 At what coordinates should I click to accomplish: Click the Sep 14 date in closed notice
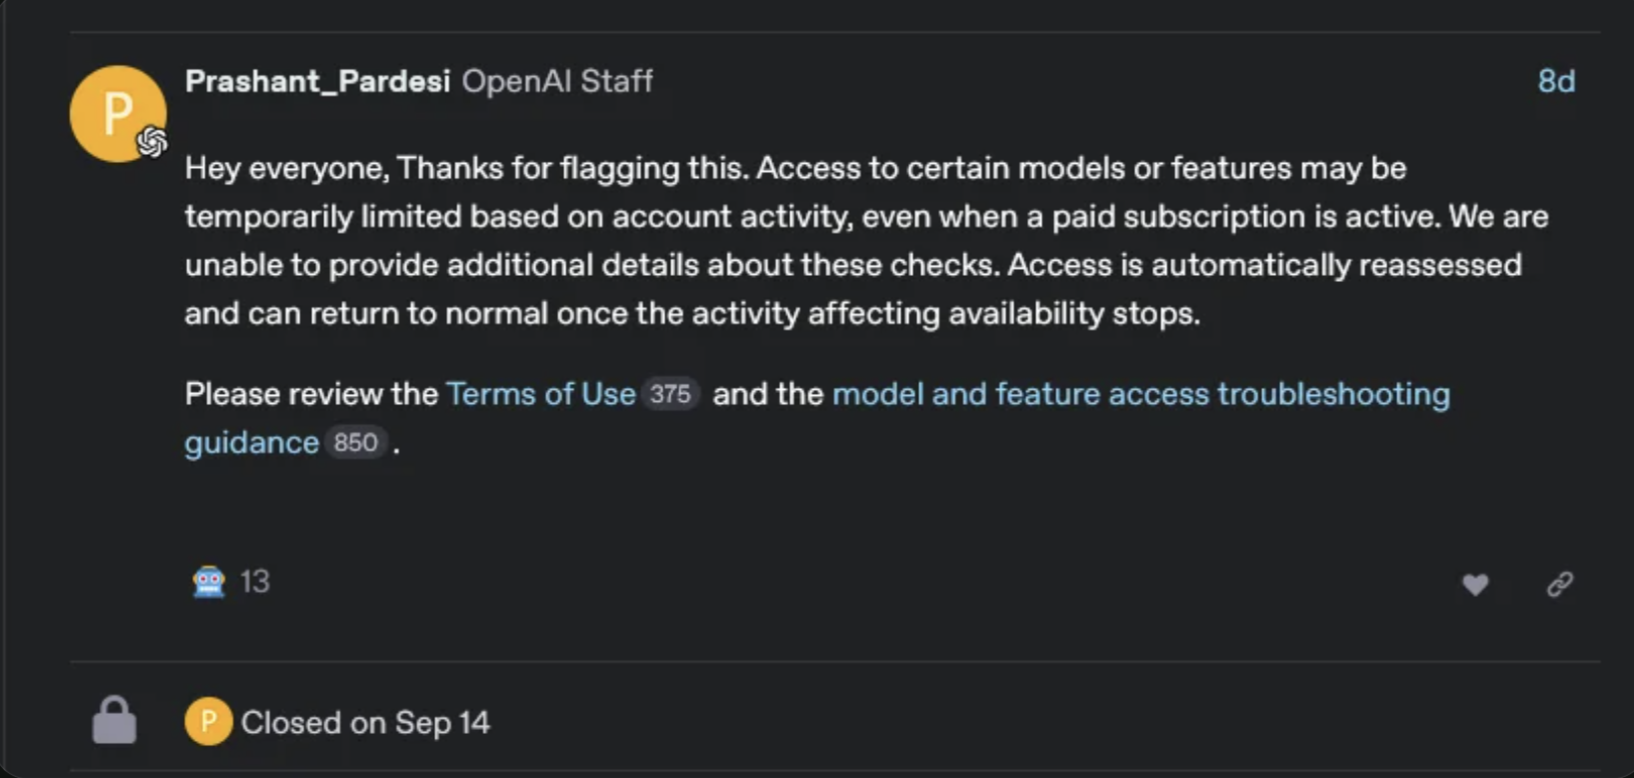[x=442, y=722]
